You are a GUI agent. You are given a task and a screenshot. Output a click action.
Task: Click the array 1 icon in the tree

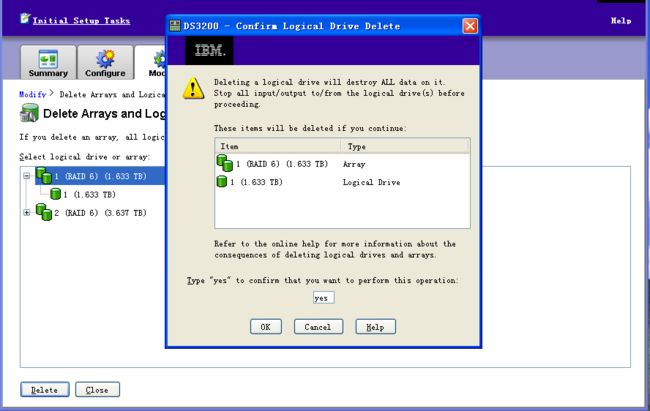coord(44,175)
